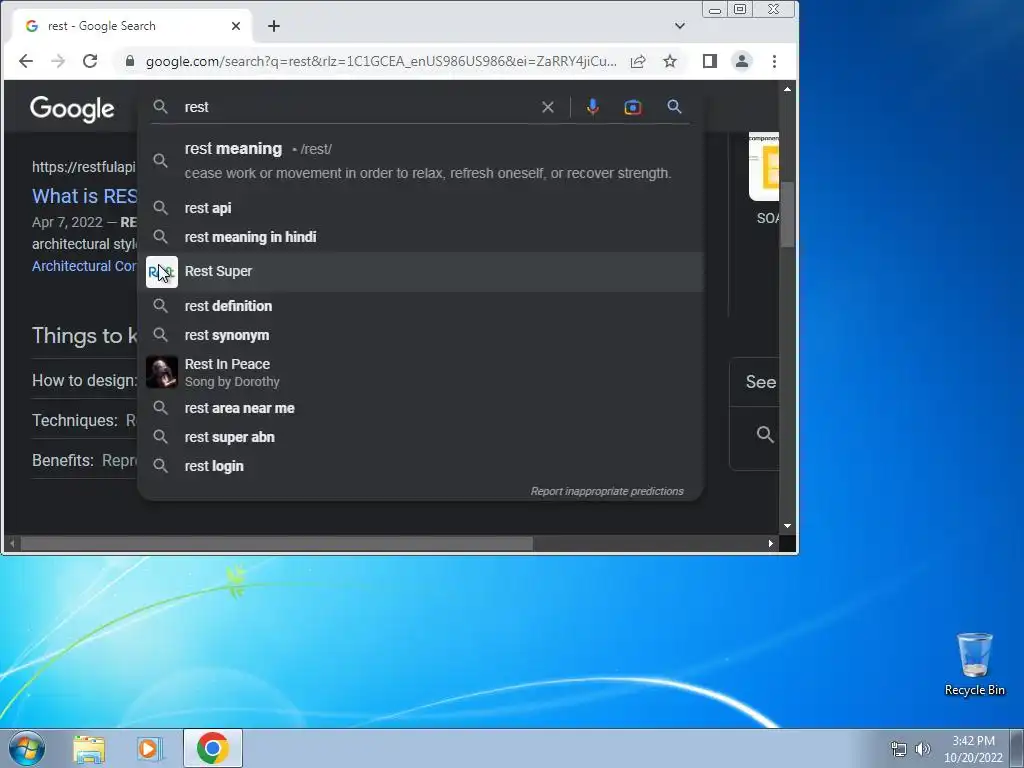The height and width of the screenshot is (768, 1024).
Task: Click the 'See' panel magnifier icon
Action: pos(765,434)
